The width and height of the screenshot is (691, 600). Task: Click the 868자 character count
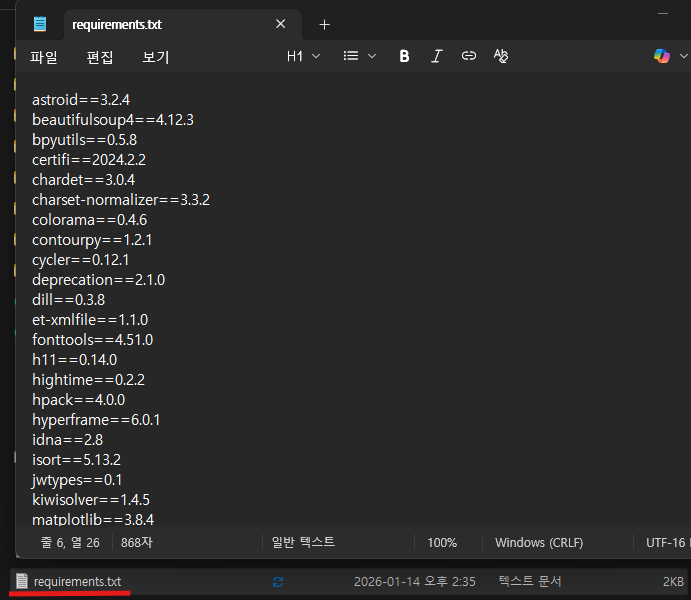[x=137, y=542]
